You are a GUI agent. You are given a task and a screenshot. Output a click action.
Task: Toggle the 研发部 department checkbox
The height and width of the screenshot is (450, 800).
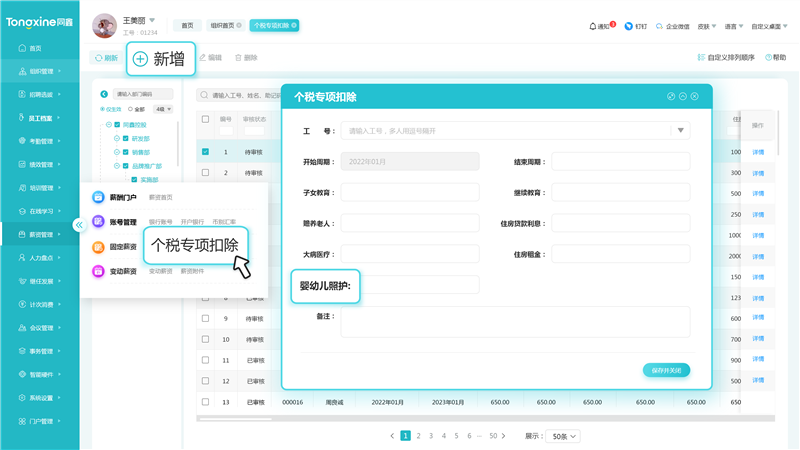(x=125, y=138)
